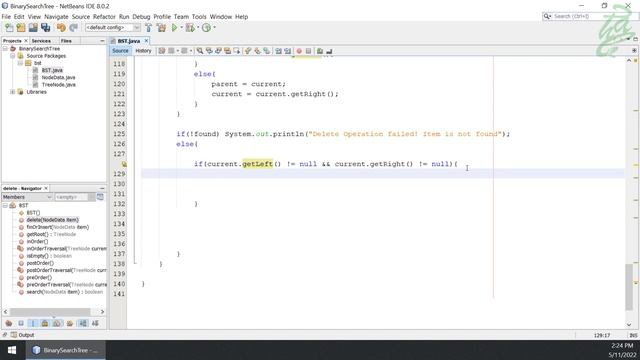This screenshot has height=360, width=640.
Task: Click Find Selection magnifier in editor toolbar
Action: tap(200, 51)
